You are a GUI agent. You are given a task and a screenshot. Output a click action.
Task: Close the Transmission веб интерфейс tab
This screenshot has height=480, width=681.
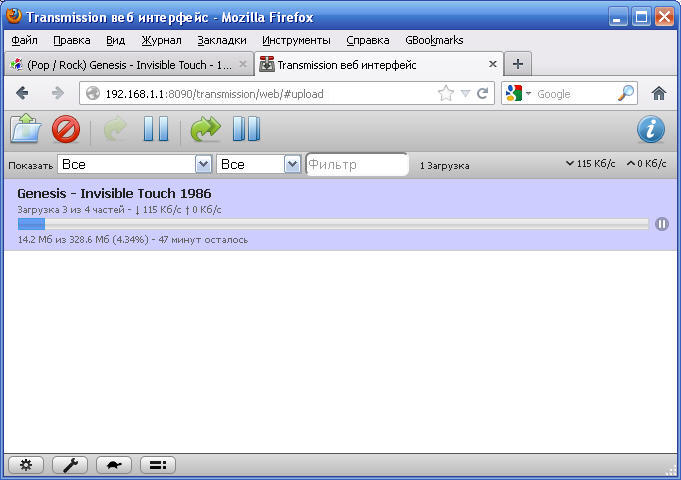[x=493, y=64]
